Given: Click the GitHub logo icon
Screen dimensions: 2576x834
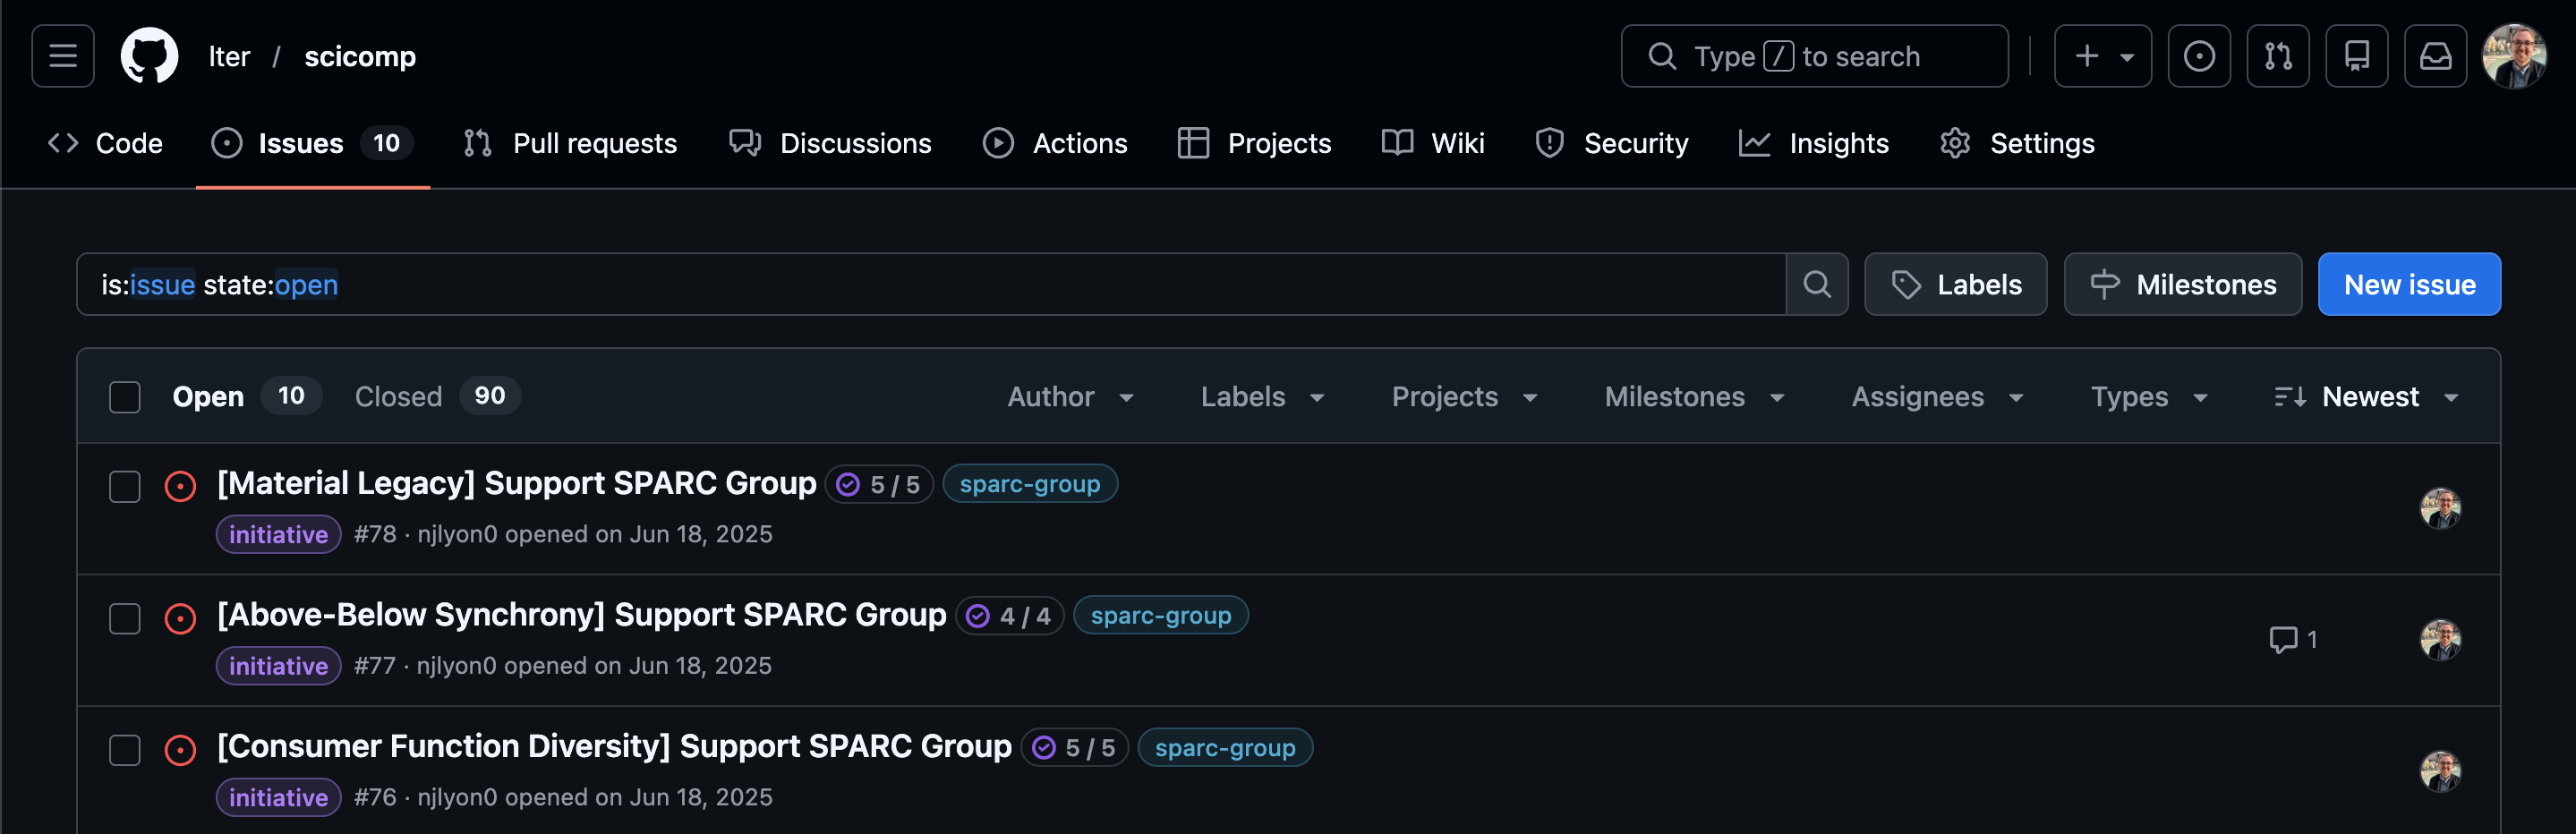Looking at the screenshot, I should pos(149,56).
